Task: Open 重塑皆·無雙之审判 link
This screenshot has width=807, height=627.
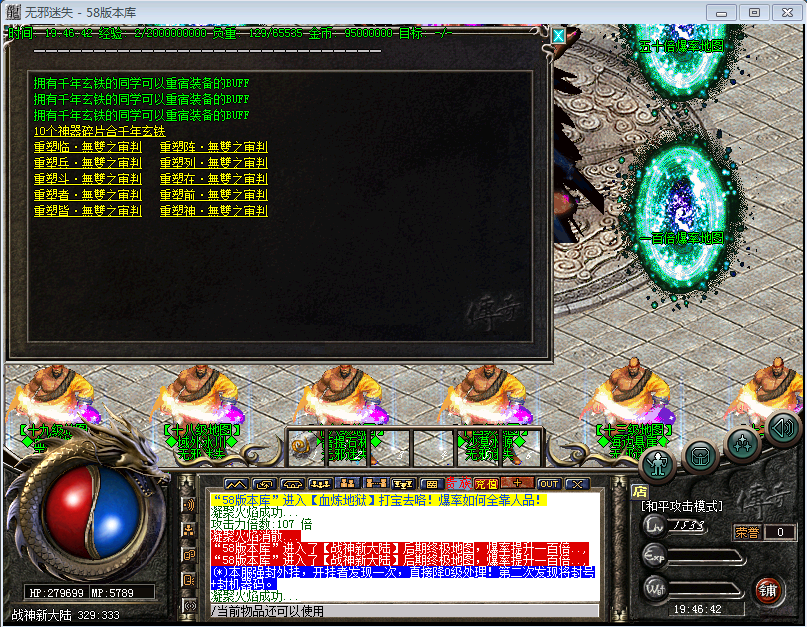Action: tap(87, 211)
